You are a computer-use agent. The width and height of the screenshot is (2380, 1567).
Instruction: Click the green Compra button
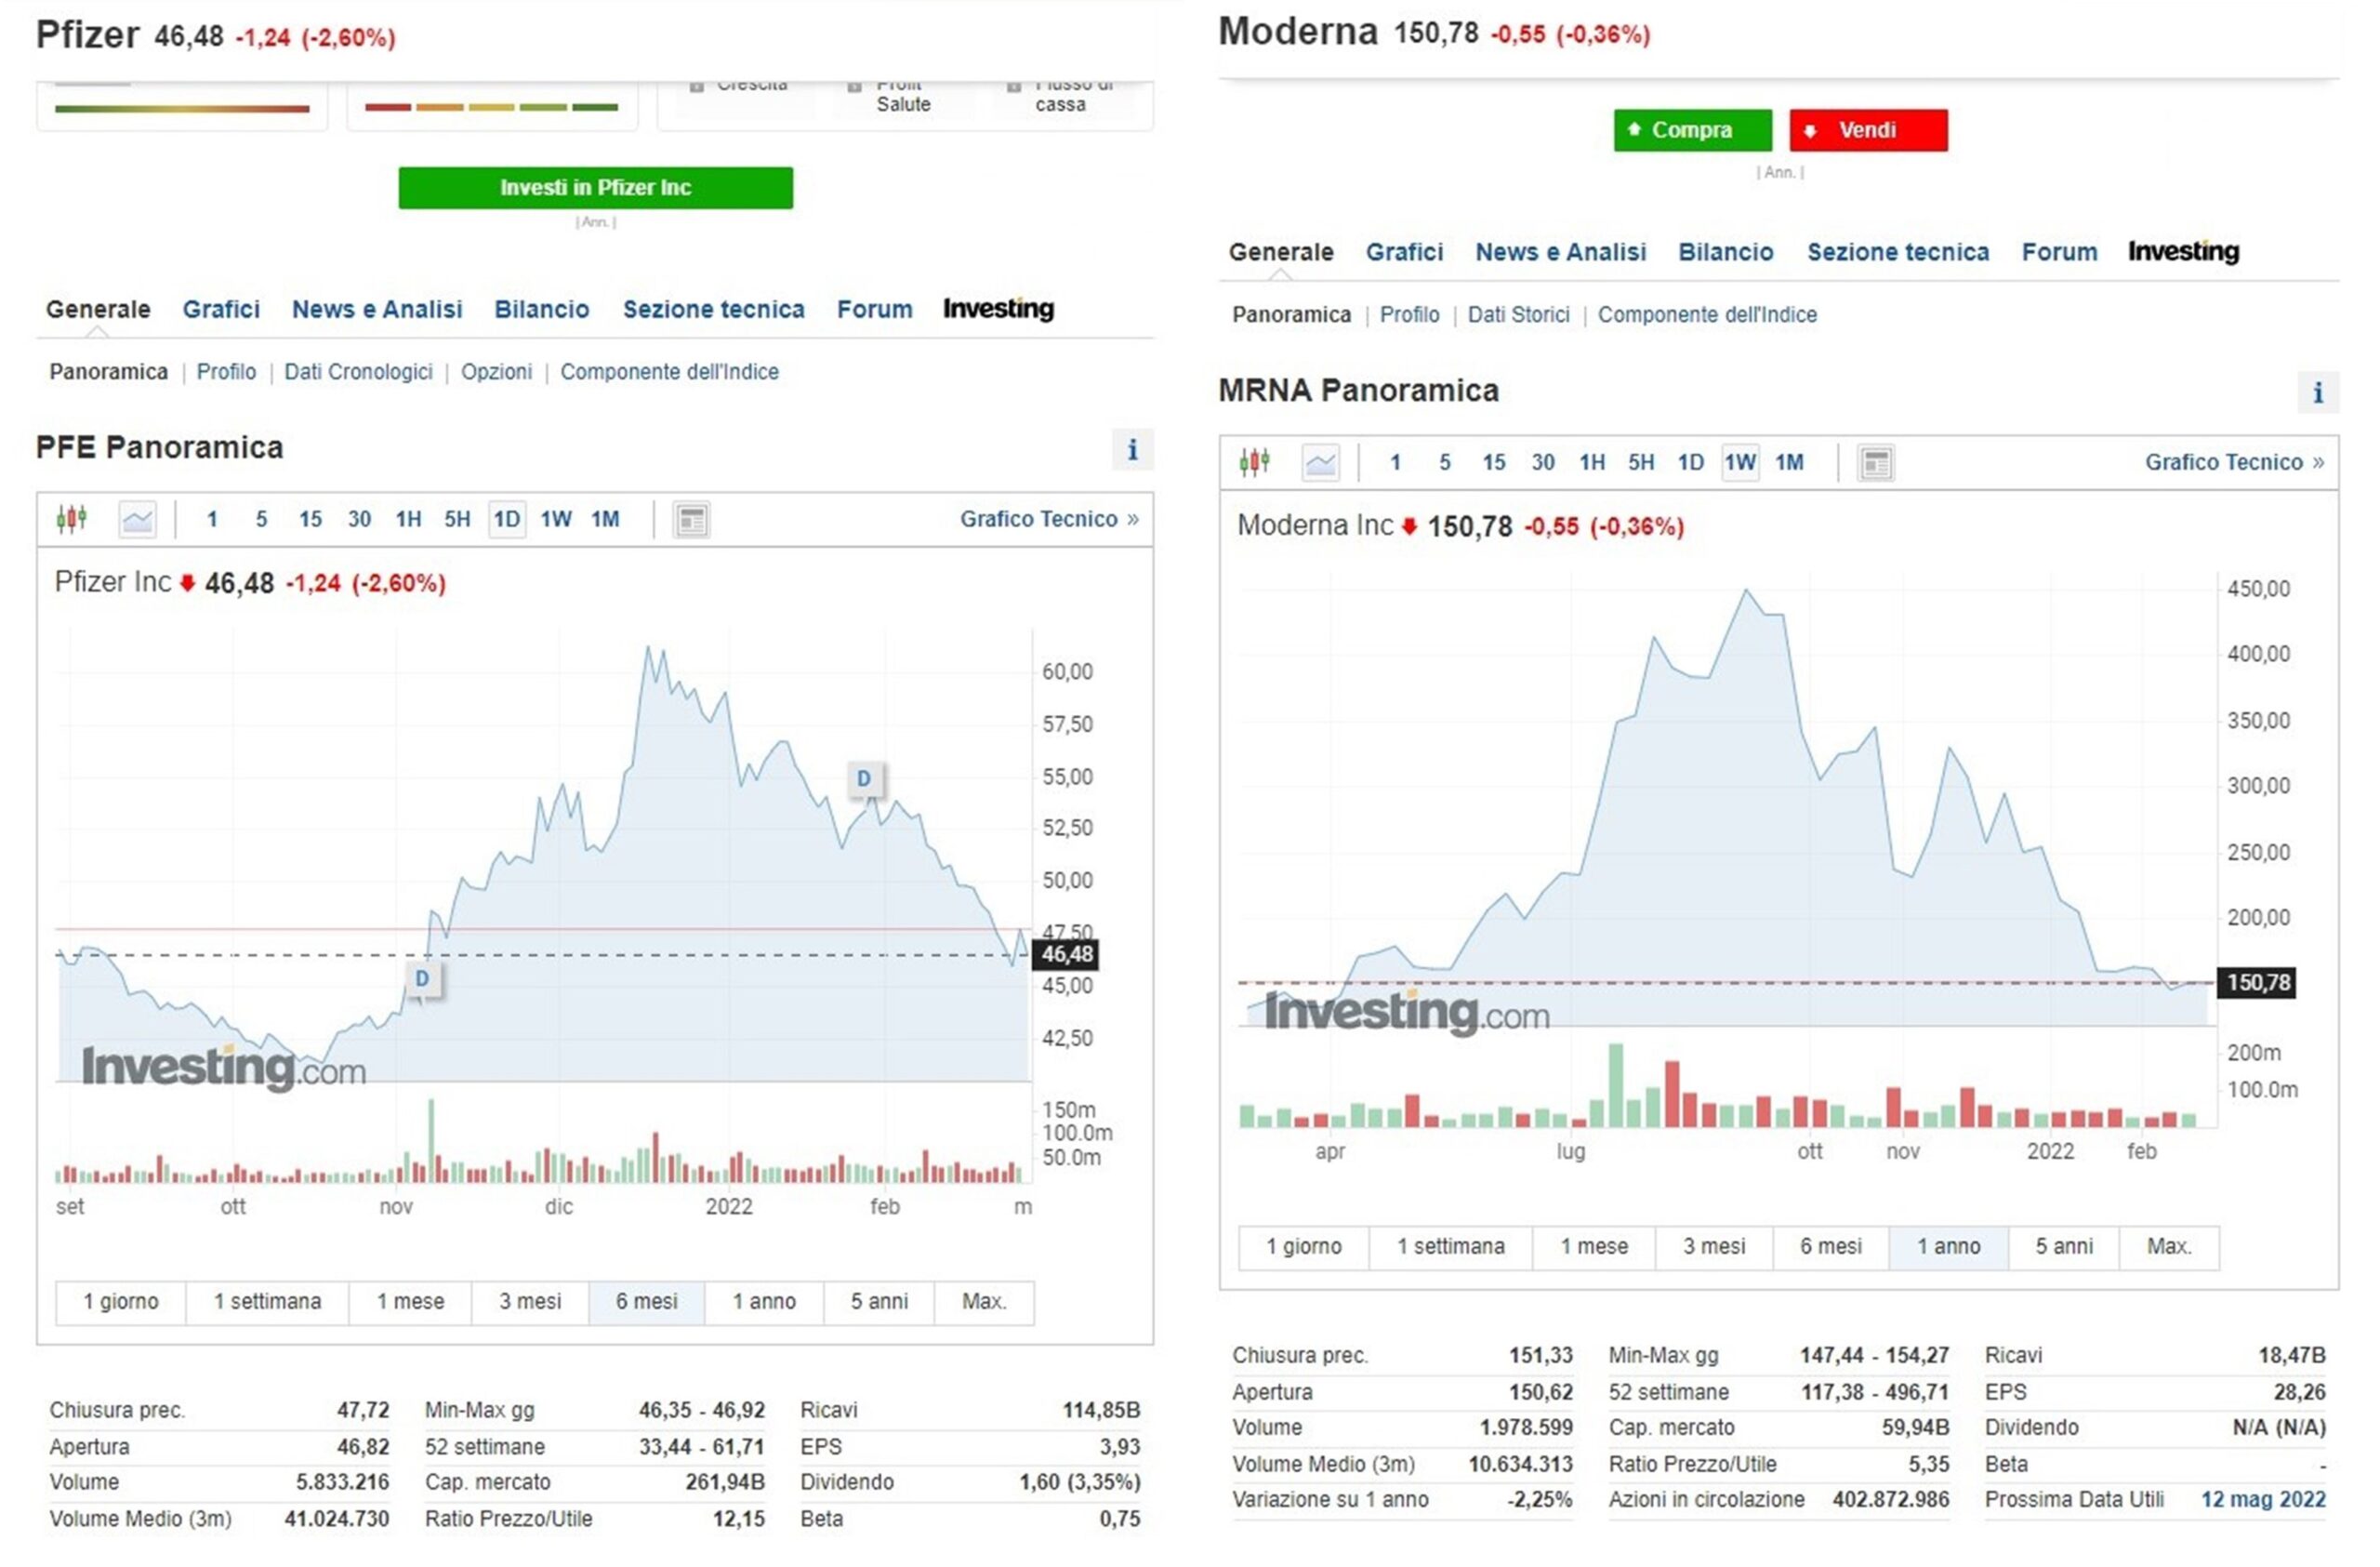point(1691,130)
